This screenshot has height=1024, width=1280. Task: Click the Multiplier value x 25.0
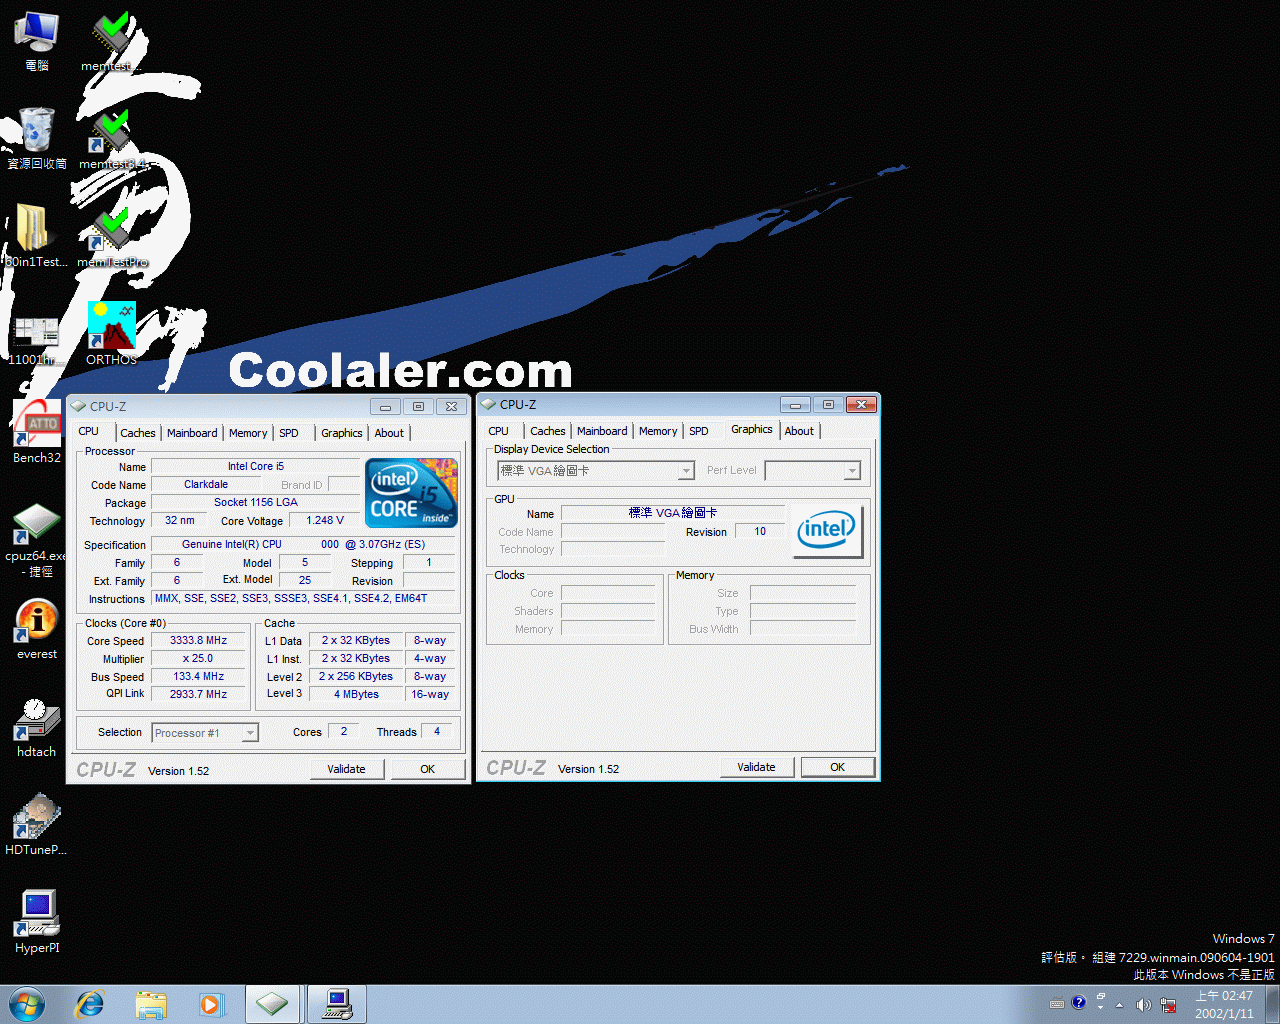coord(198,658)
